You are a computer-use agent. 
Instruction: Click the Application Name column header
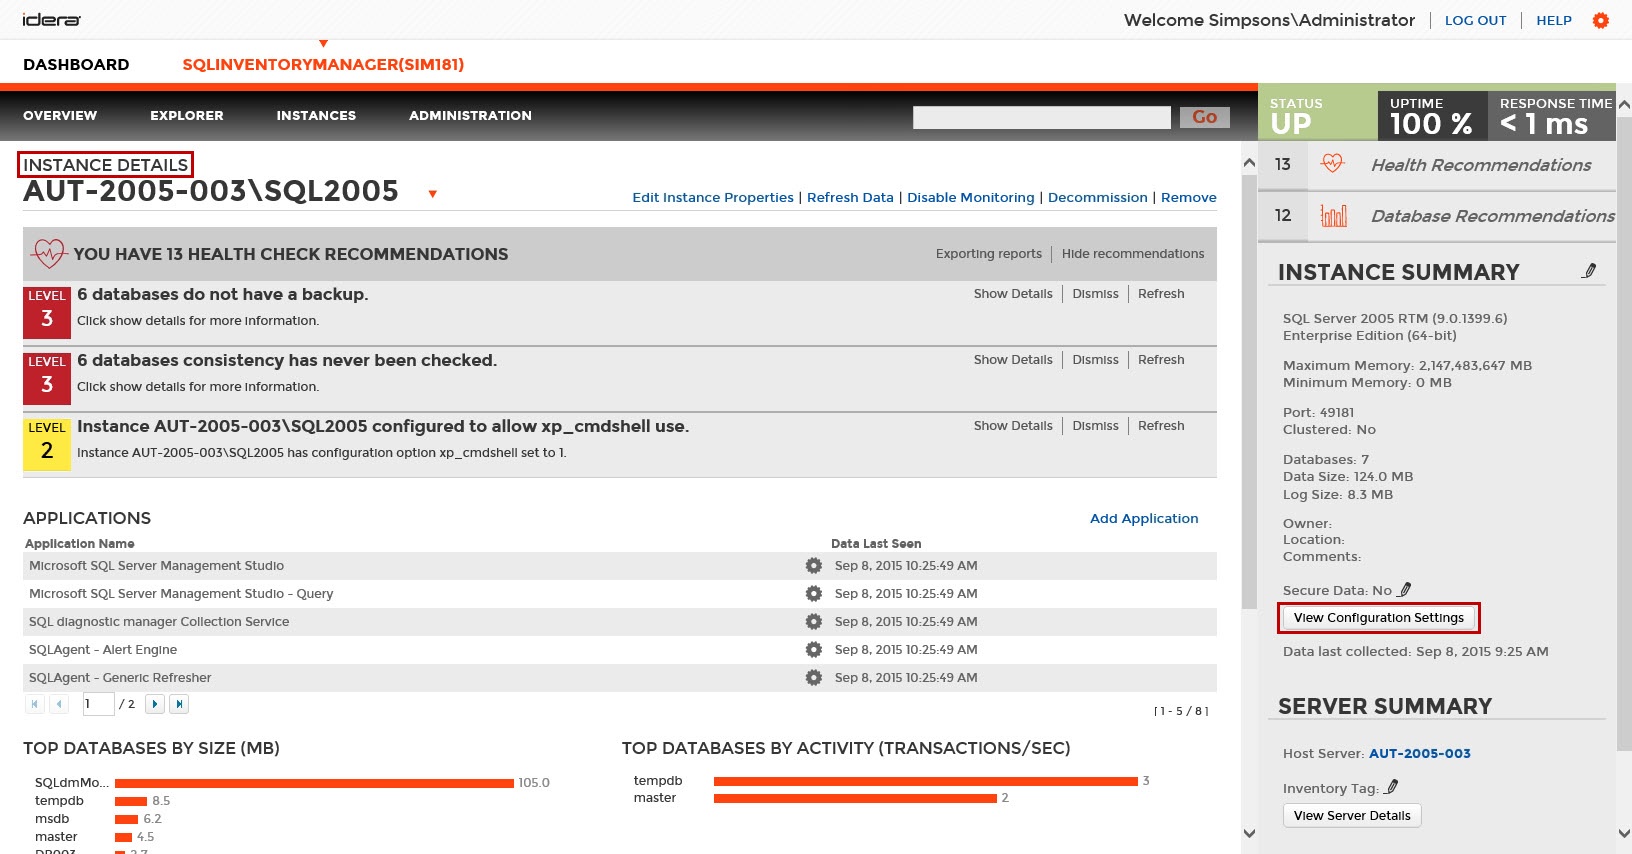point(80,544)
